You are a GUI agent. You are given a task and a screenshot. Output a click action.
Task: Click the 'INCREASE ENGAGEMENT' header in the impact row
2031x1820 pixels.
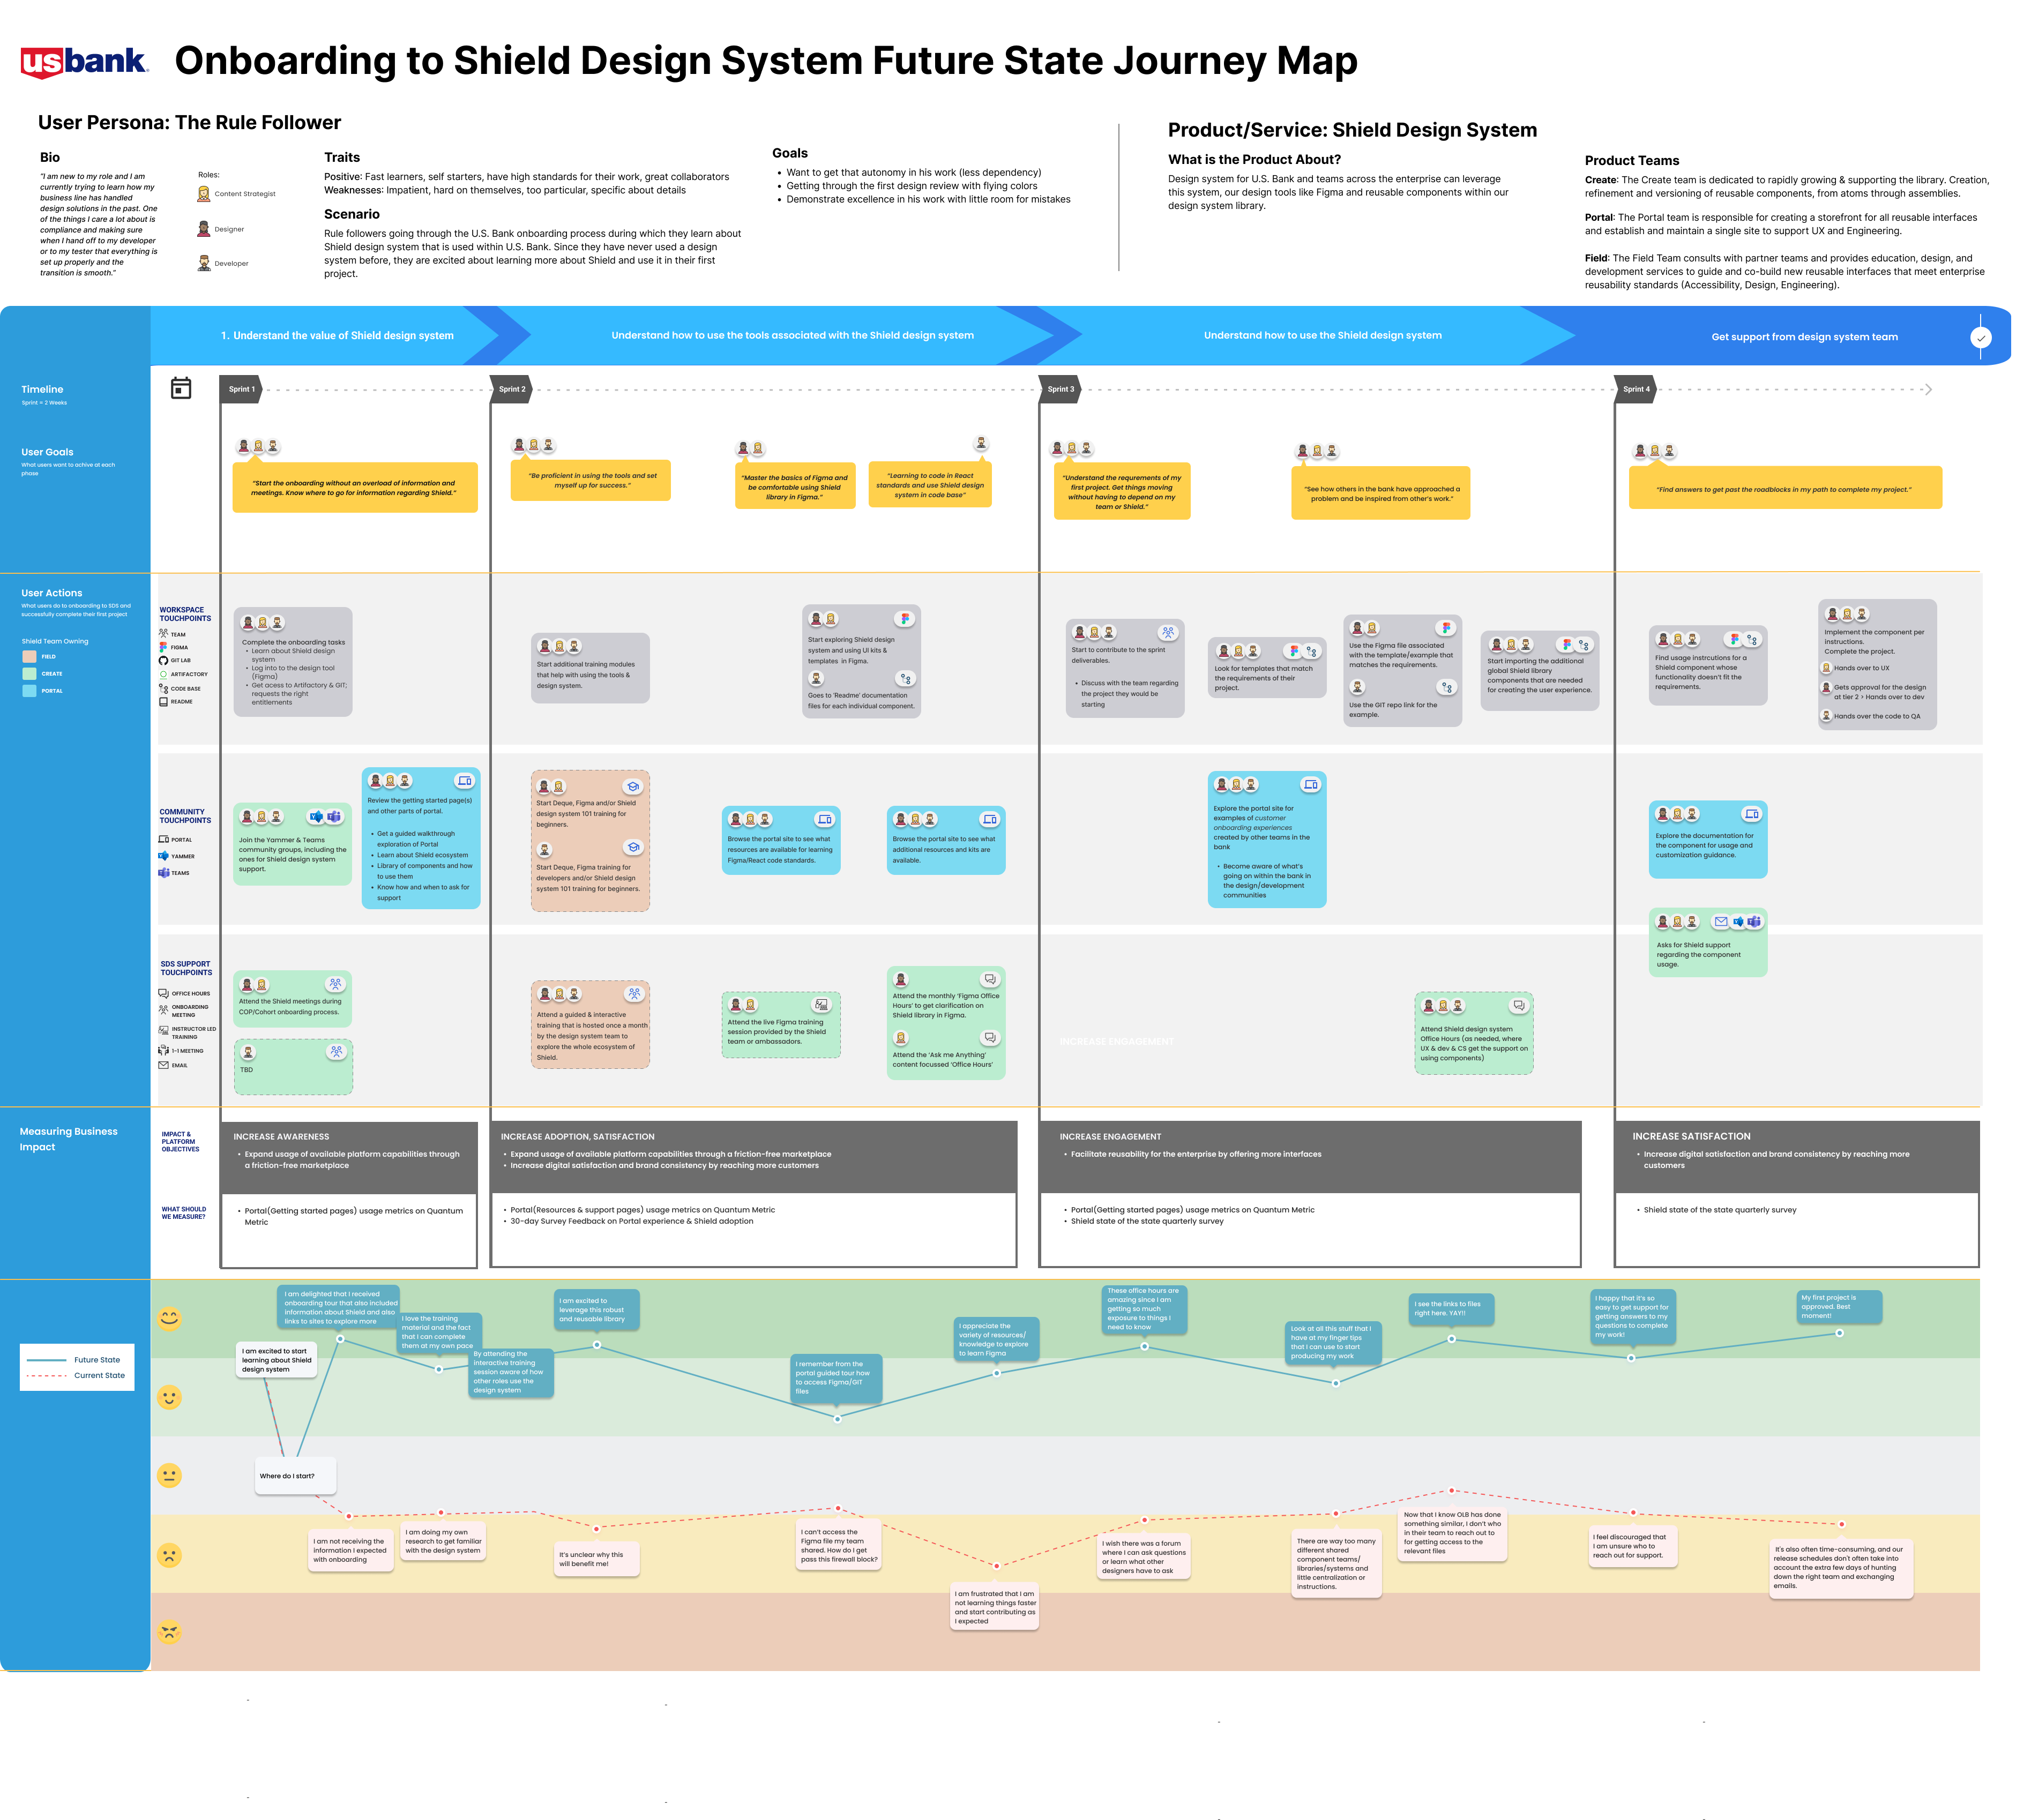coord(1110,1136)
